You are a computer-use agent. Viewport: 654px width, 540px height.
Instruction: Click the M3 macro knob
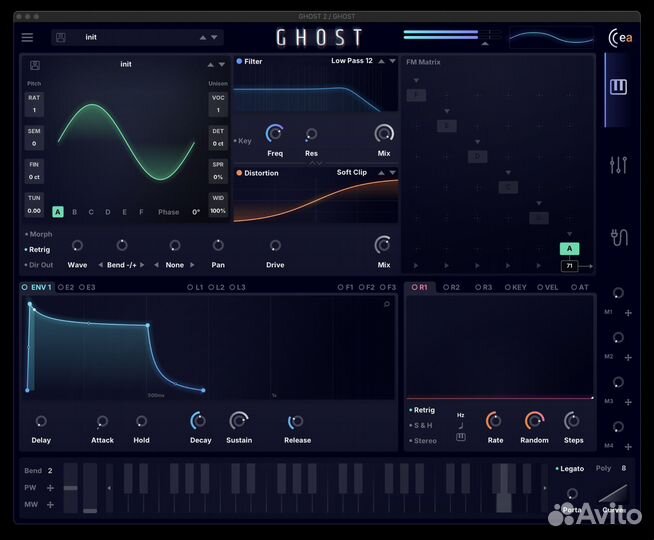coord(618,382)
